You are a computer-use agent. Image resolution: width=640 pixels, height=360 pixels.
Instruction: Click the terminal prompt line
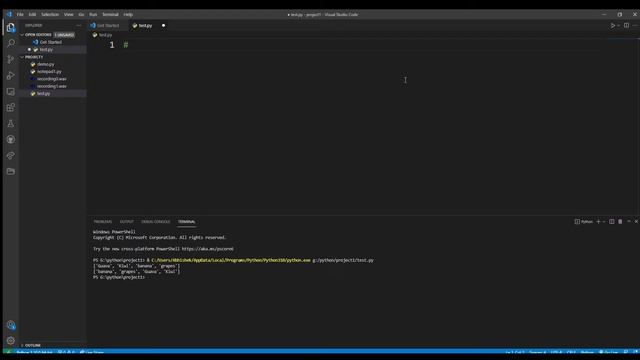[x=119, y=277]
